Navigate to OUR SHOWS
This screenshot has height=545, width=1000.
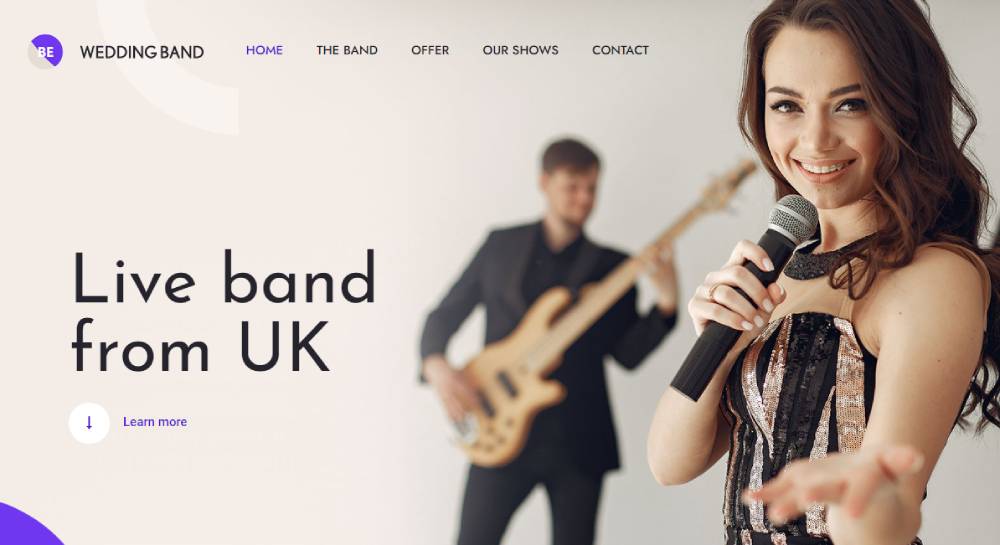coord(520,50)
